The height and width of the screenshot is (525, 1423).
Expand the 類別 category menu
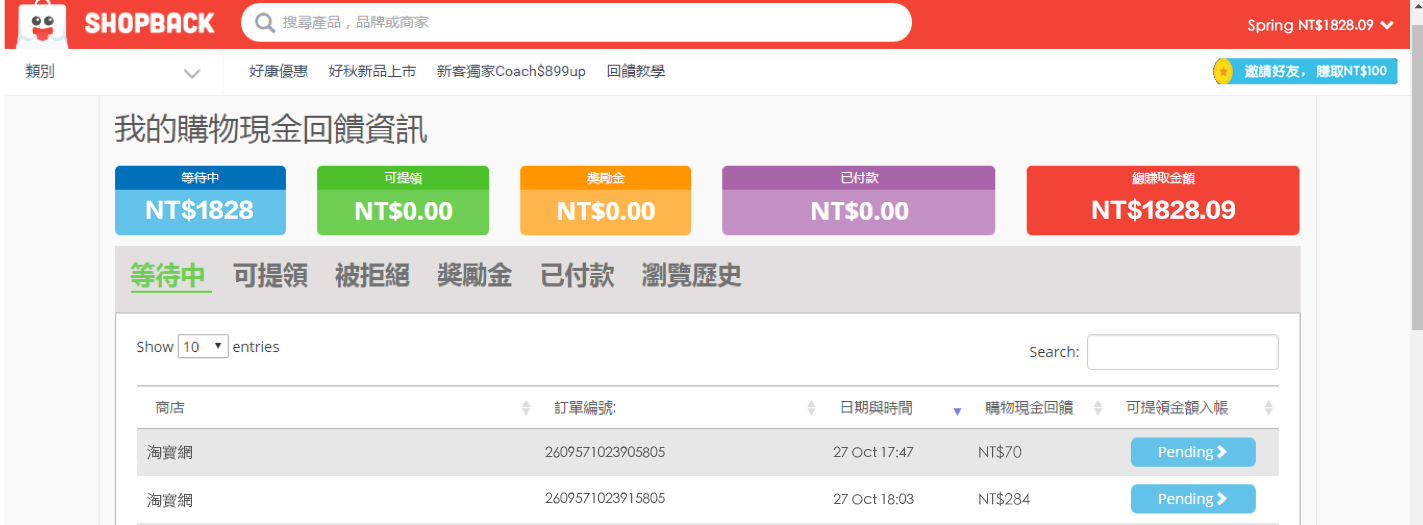pos(113,72)
